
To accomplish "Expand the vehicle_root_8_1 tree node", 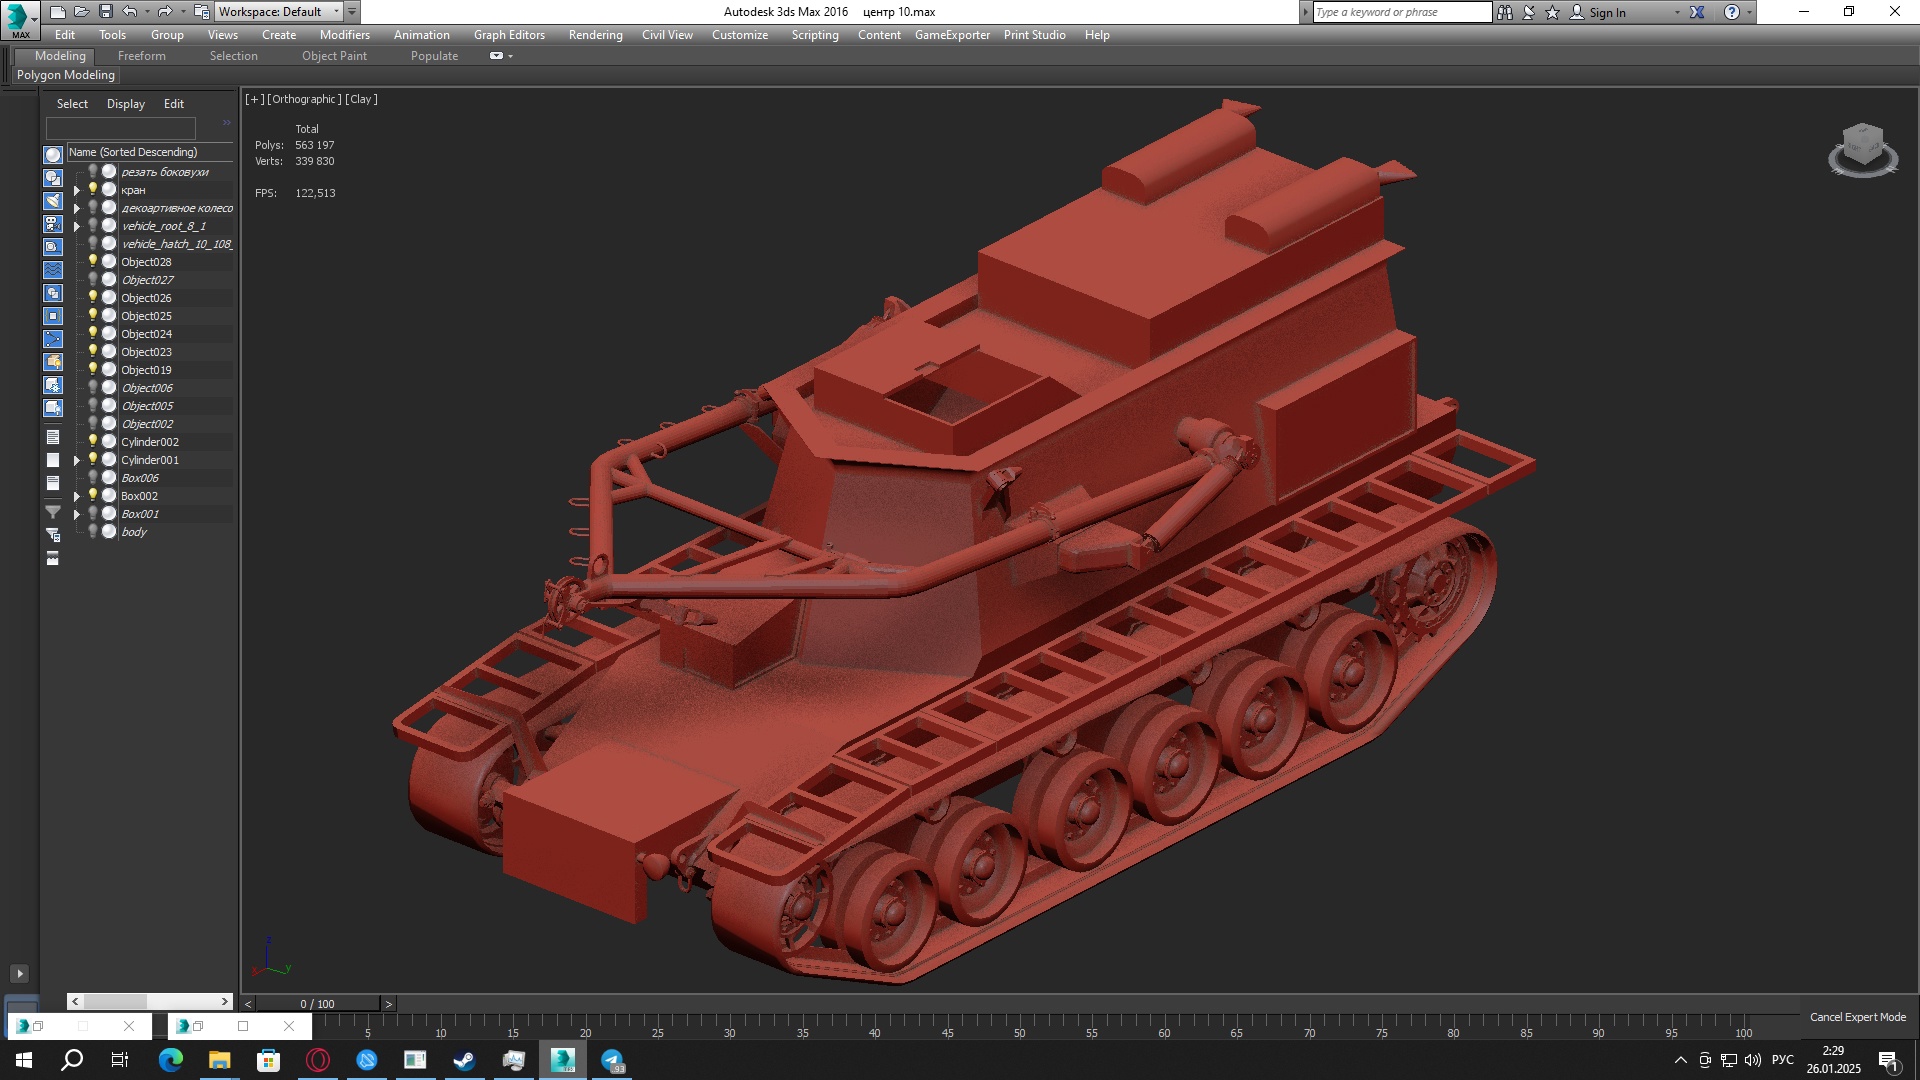I will (77, 226).
